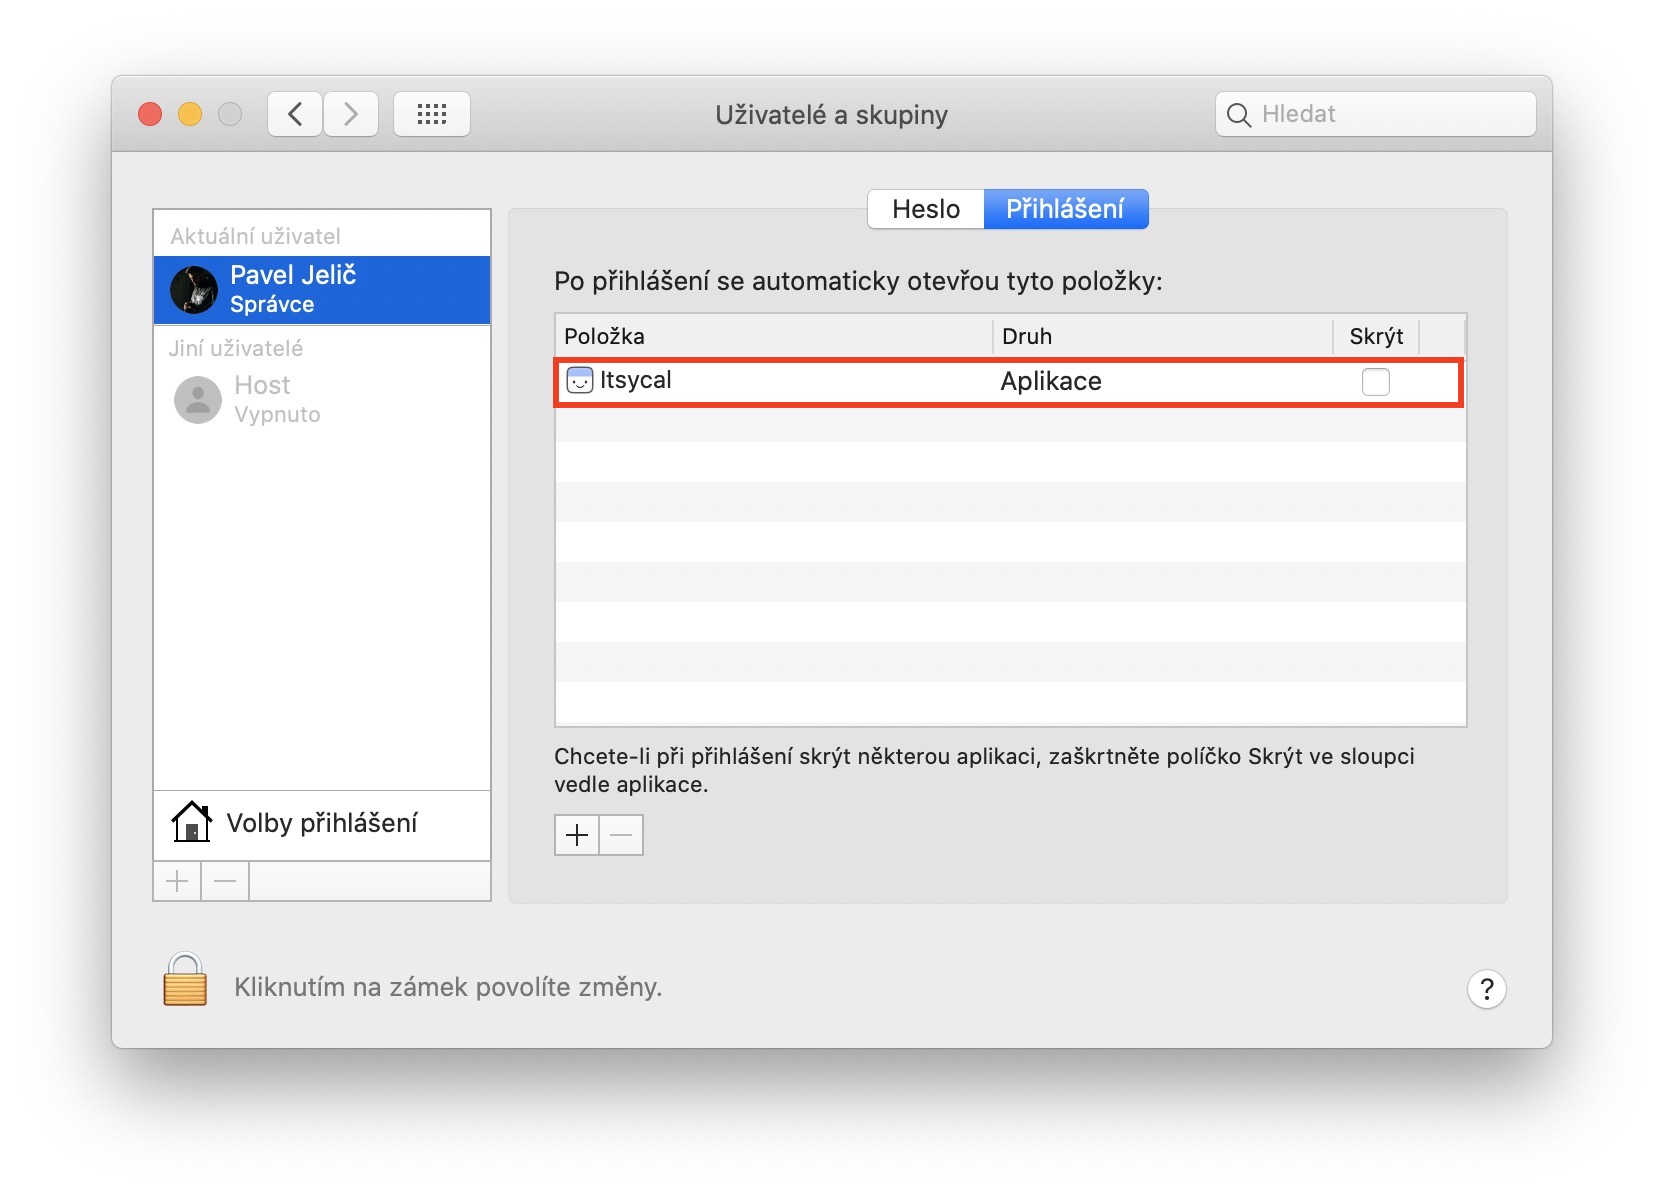Viewport: 1664px width, 1196px height.
Task: Select the Přihlášení tab
Action: (x=1065, y=209)
